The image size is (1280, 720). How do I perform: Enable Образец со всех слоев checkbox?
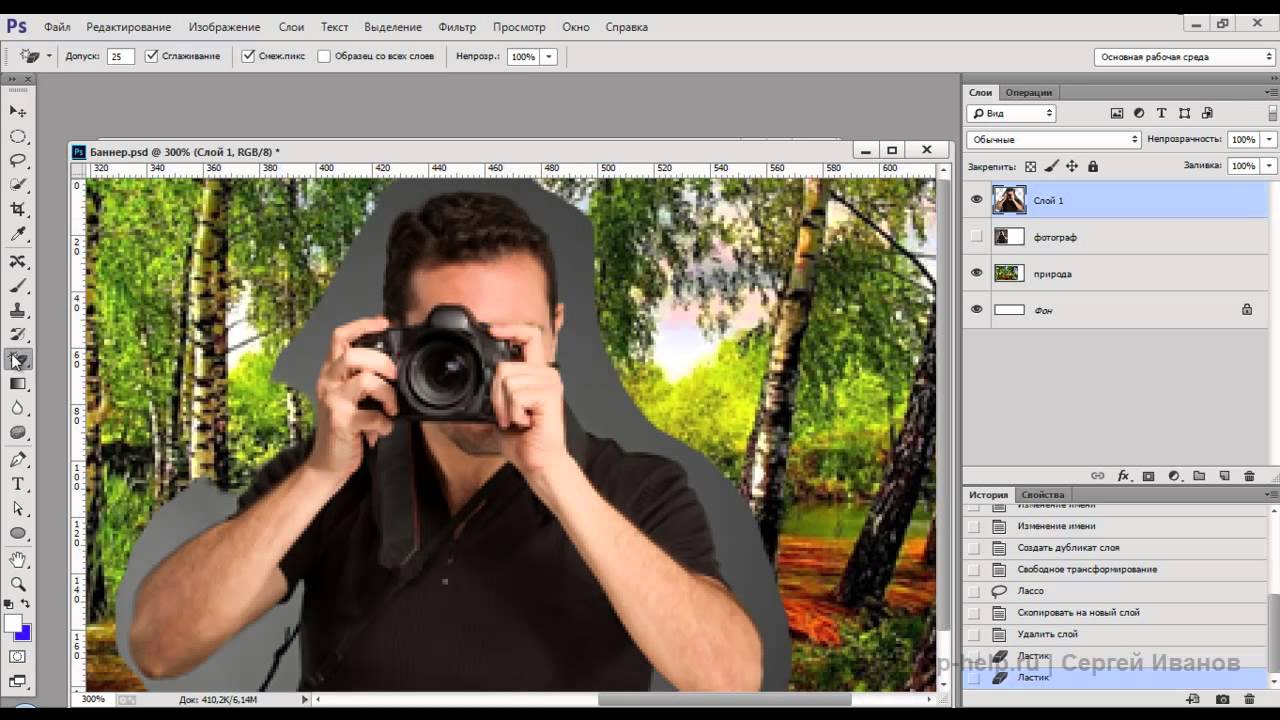click(x=324, y=56)
